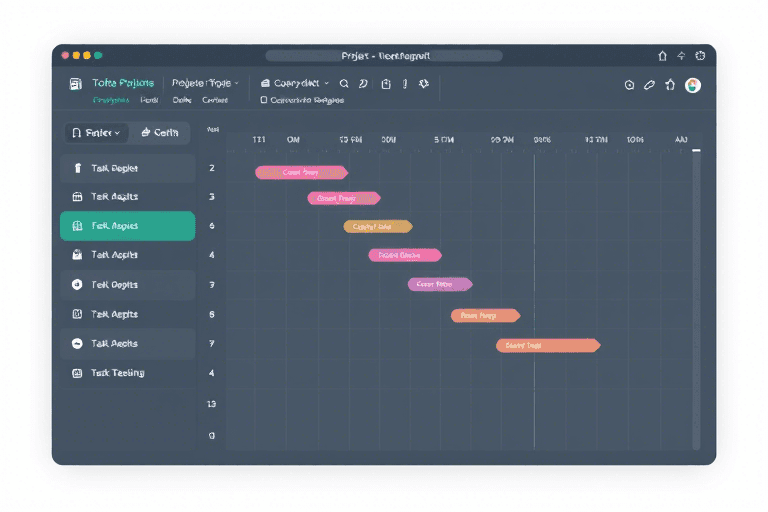Screen dimensions: 768x512
Task: Click the user profile avatar
Action: pyautogui.click(x=692, y=85)
